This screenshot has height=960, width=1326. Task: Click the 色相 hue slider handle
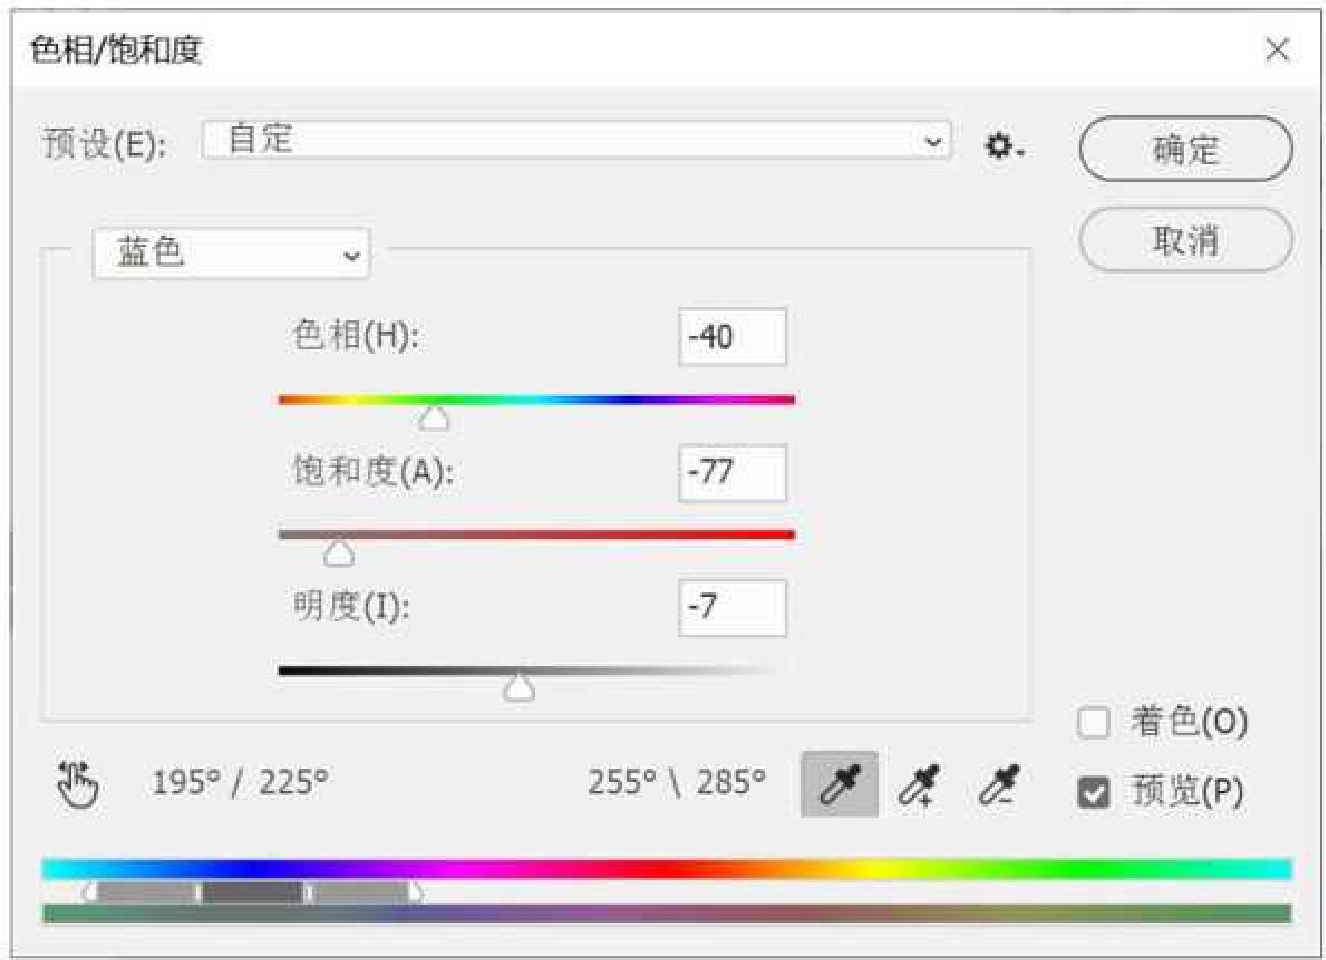tap(434, 418)
